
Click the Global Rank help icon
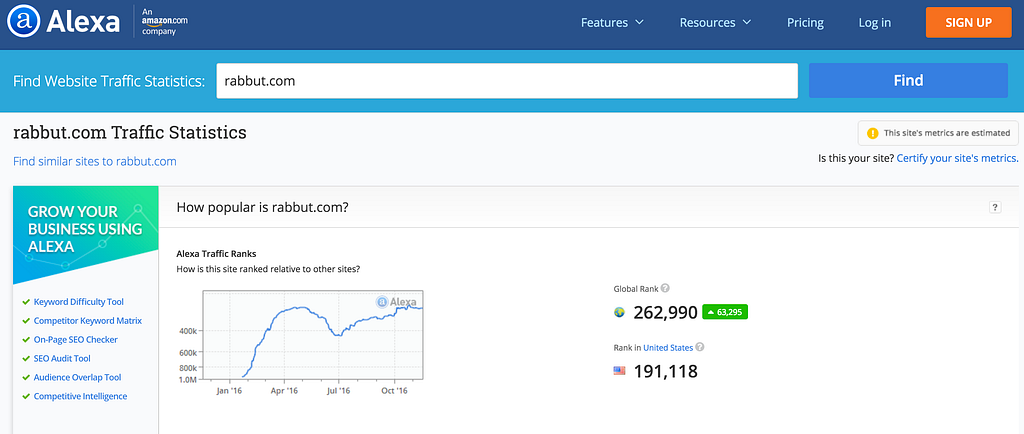tap(665, 288)
